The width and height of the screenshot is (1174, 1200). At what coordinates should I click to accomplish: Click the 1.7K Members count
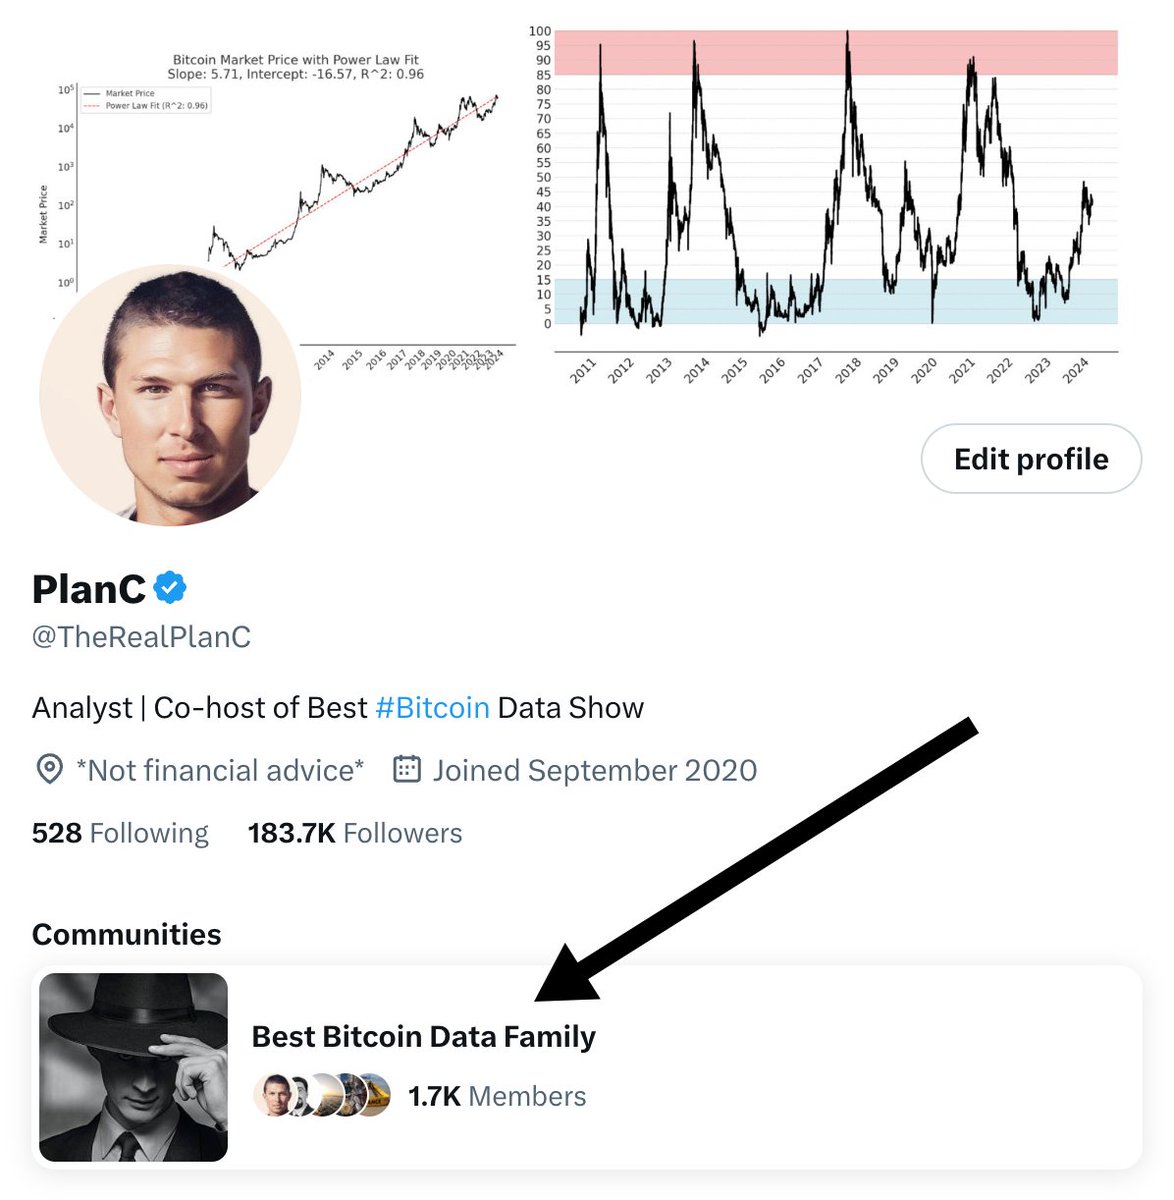(497, 1096)
